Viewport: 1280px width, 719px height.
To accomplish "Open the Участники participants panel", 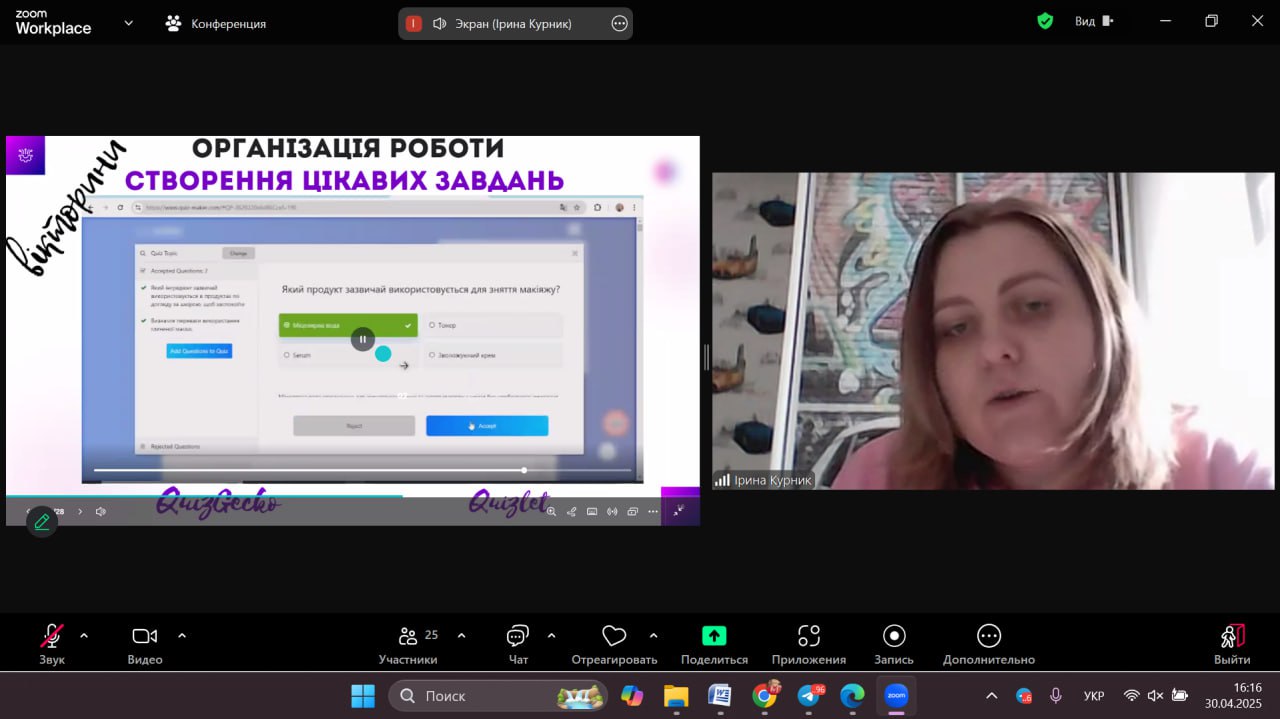I will 408,637.
